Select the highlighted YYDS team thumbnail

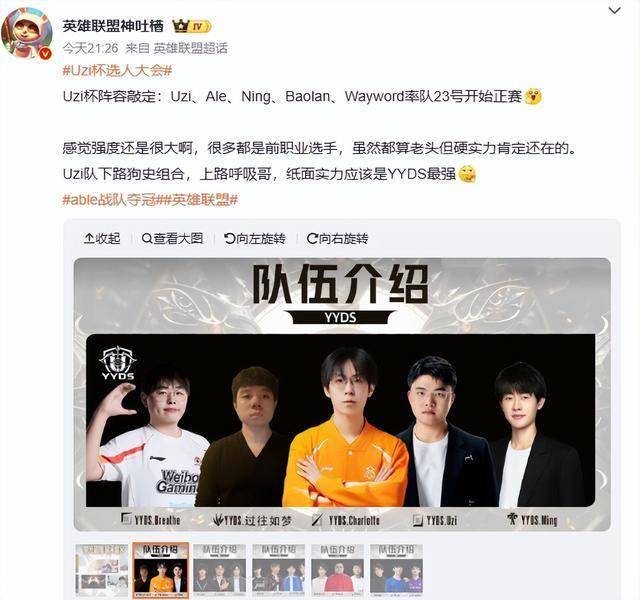coord(161,568)
